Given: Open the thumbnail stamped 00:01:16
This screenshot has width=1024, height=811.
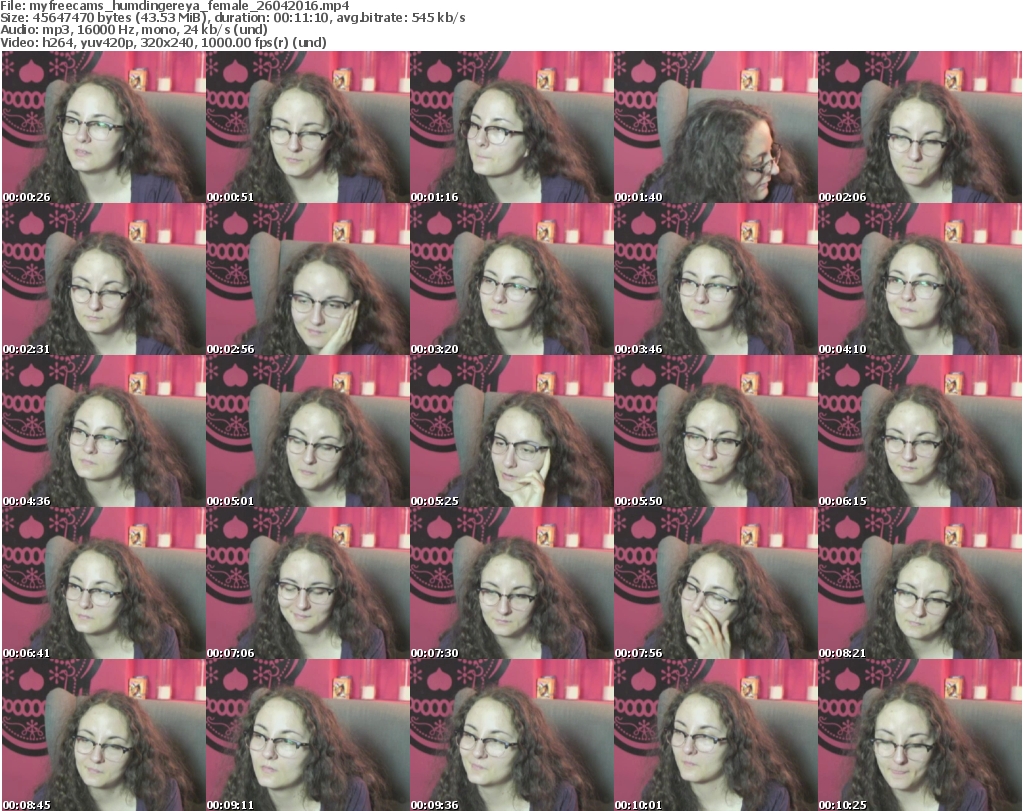Looking at the screenshot, I should 511,127.
